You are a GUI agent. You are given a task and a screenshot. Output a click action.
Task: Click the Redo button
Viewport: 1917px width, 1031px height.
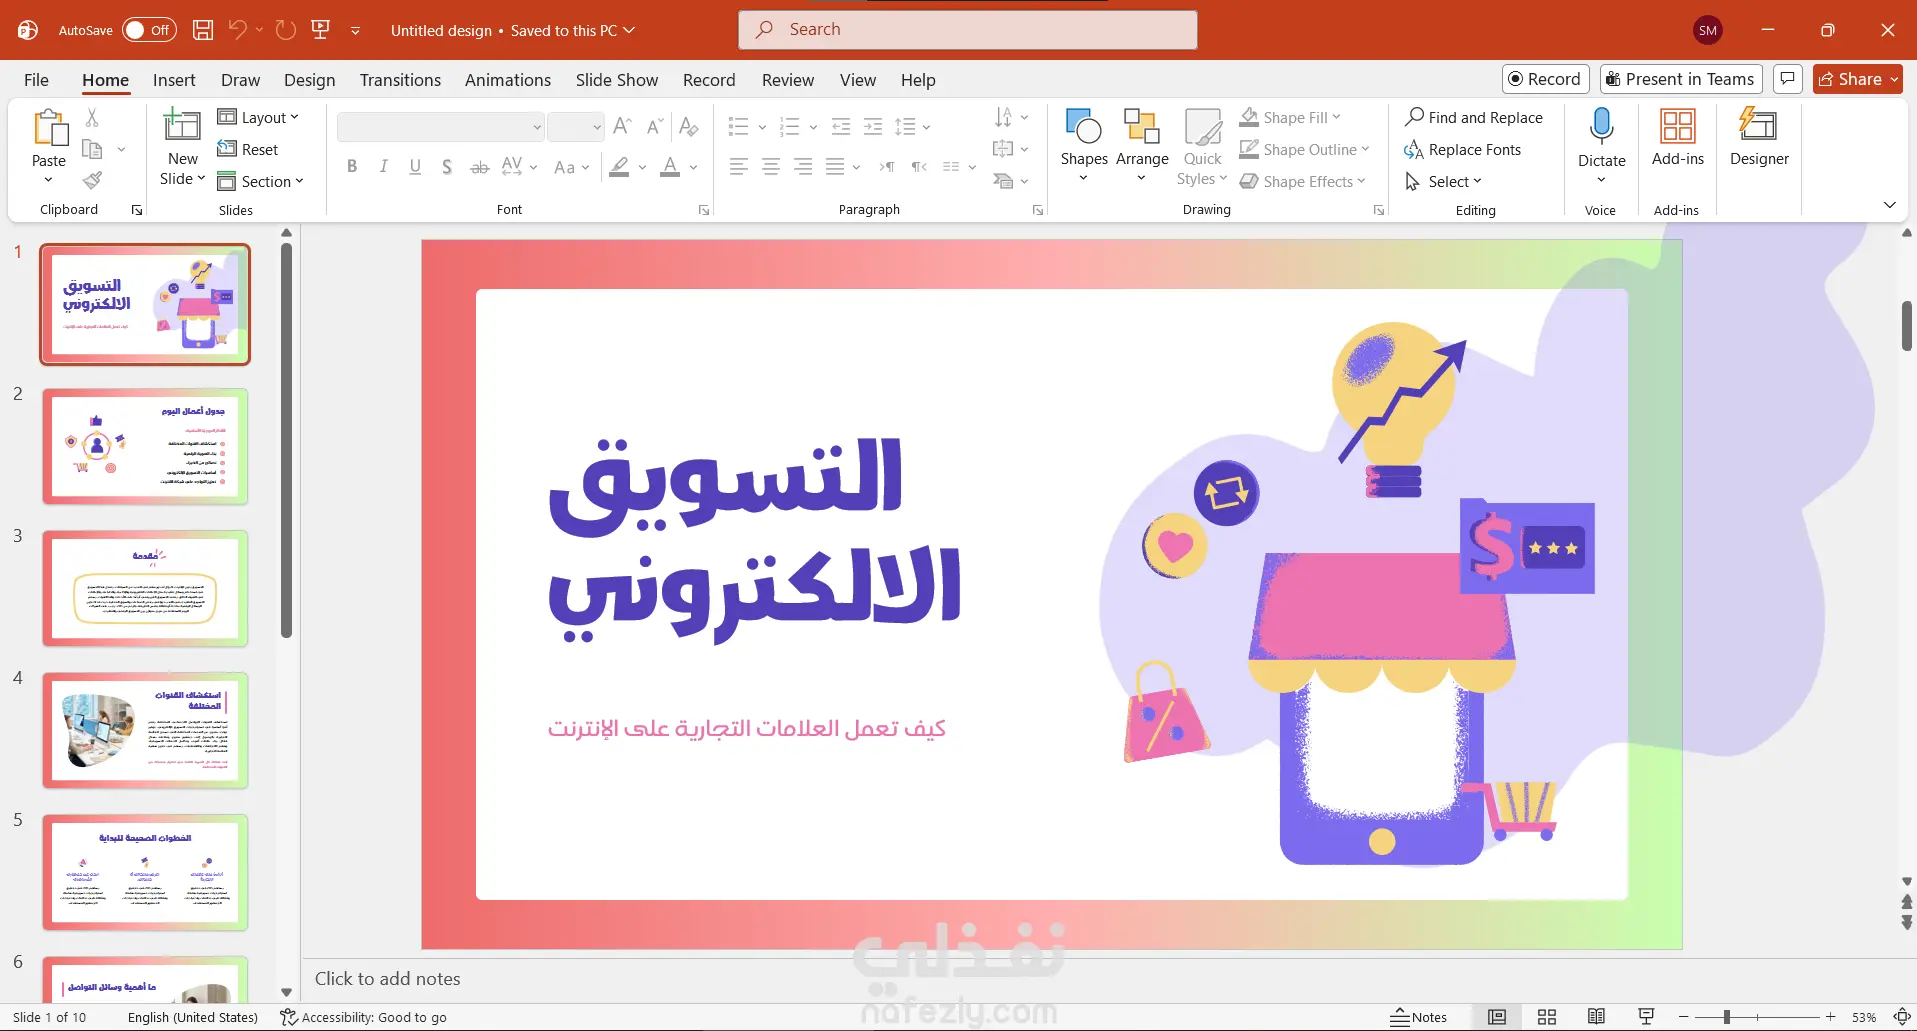(286, 30)
